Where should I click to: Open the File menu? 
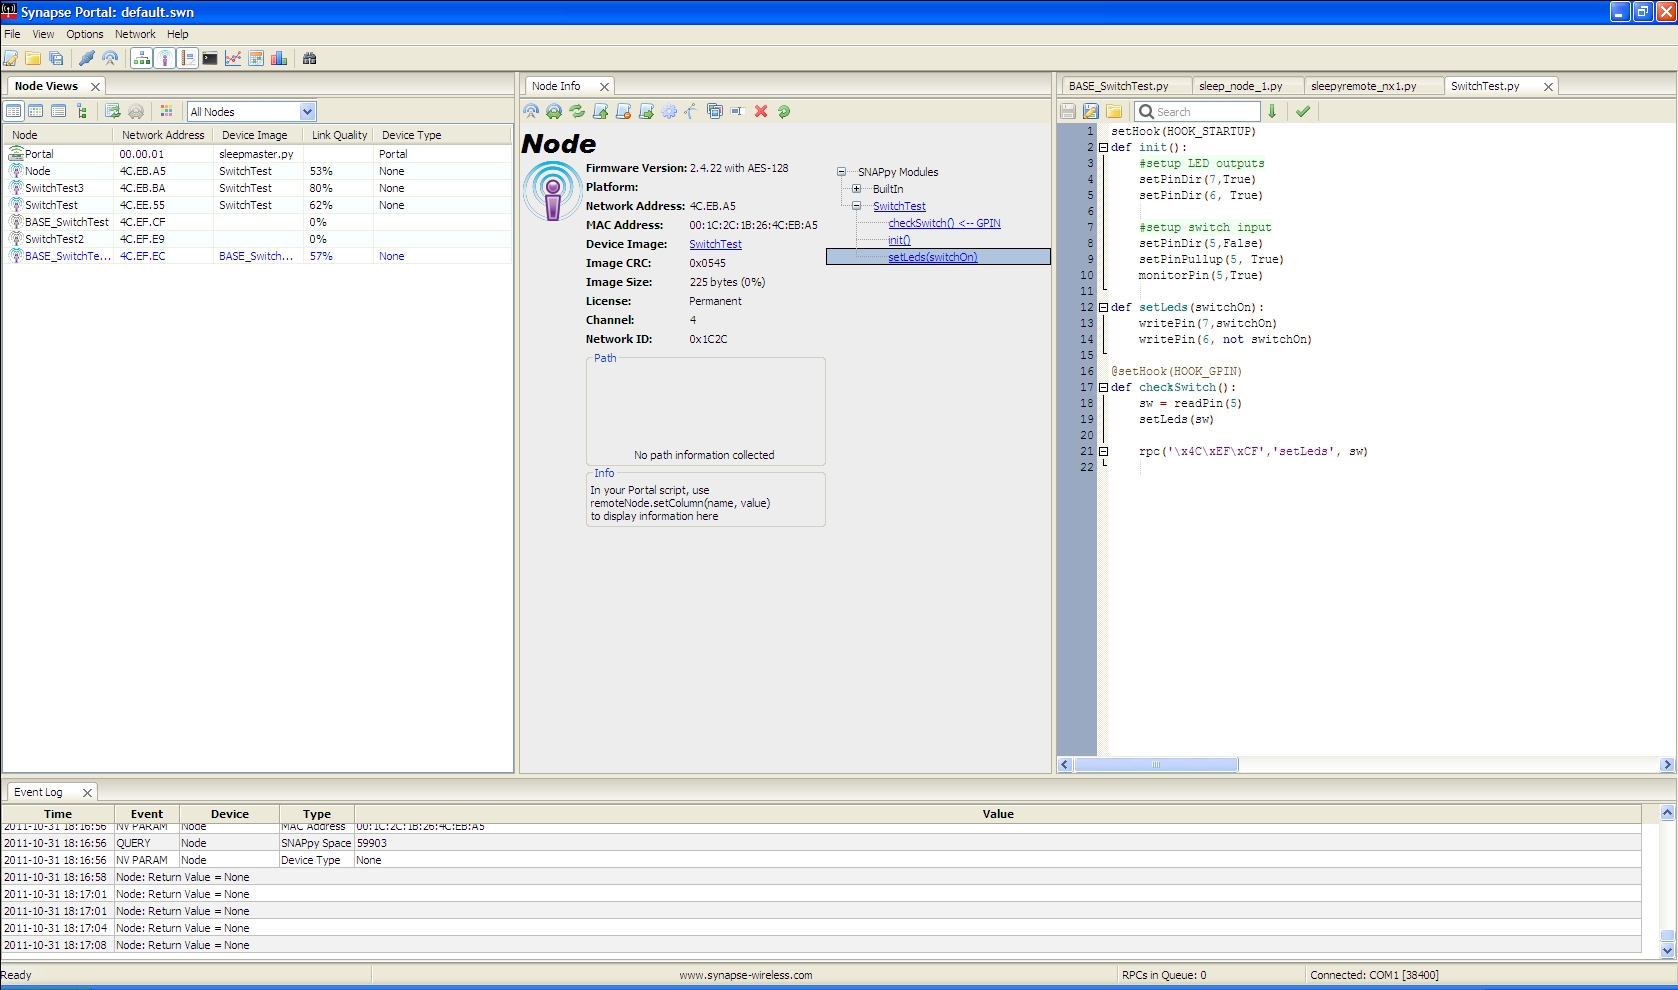[x=12, y=34]
